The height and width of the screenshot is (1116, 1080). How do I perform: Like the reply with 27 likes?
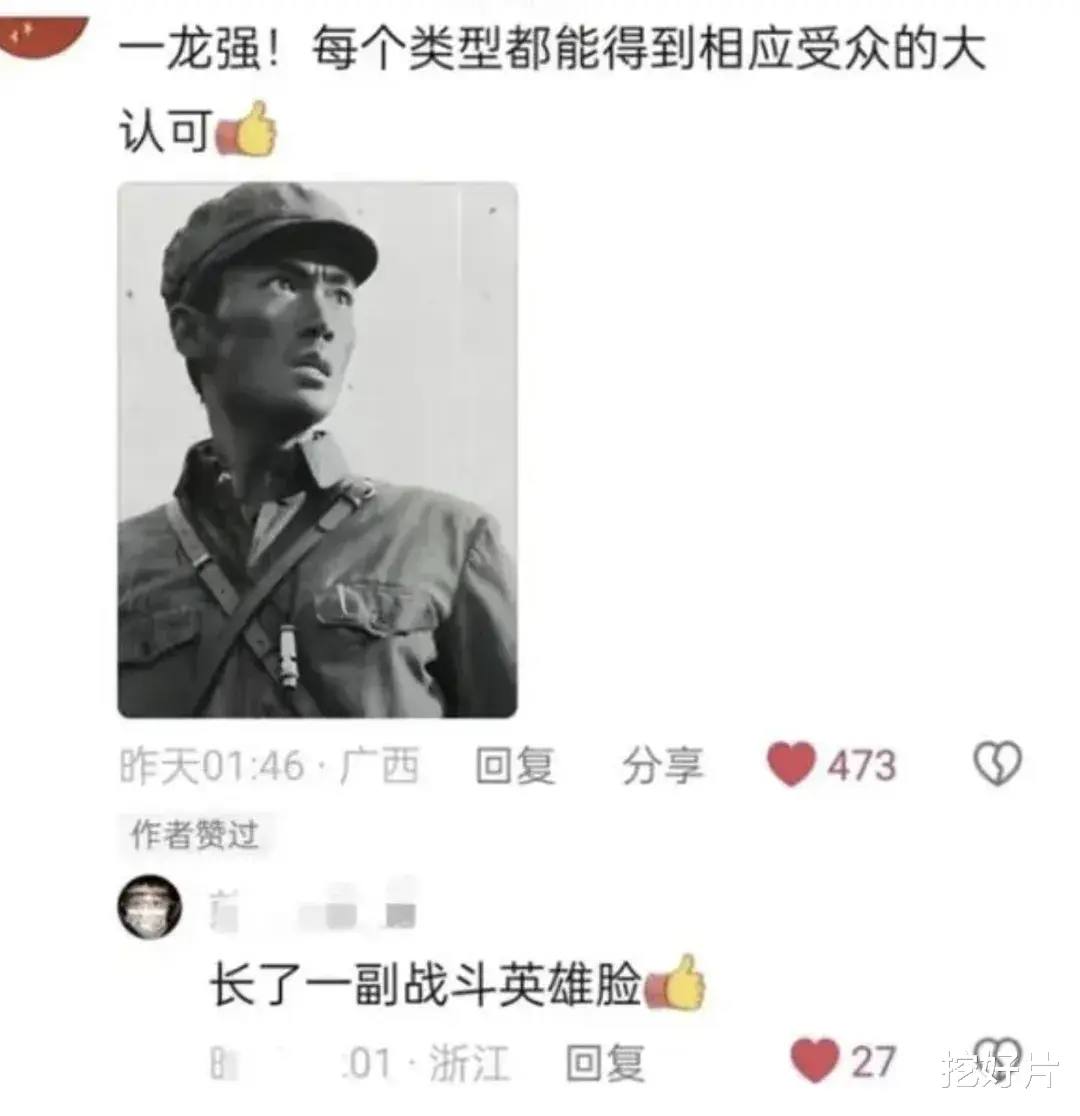[814, 1060]
